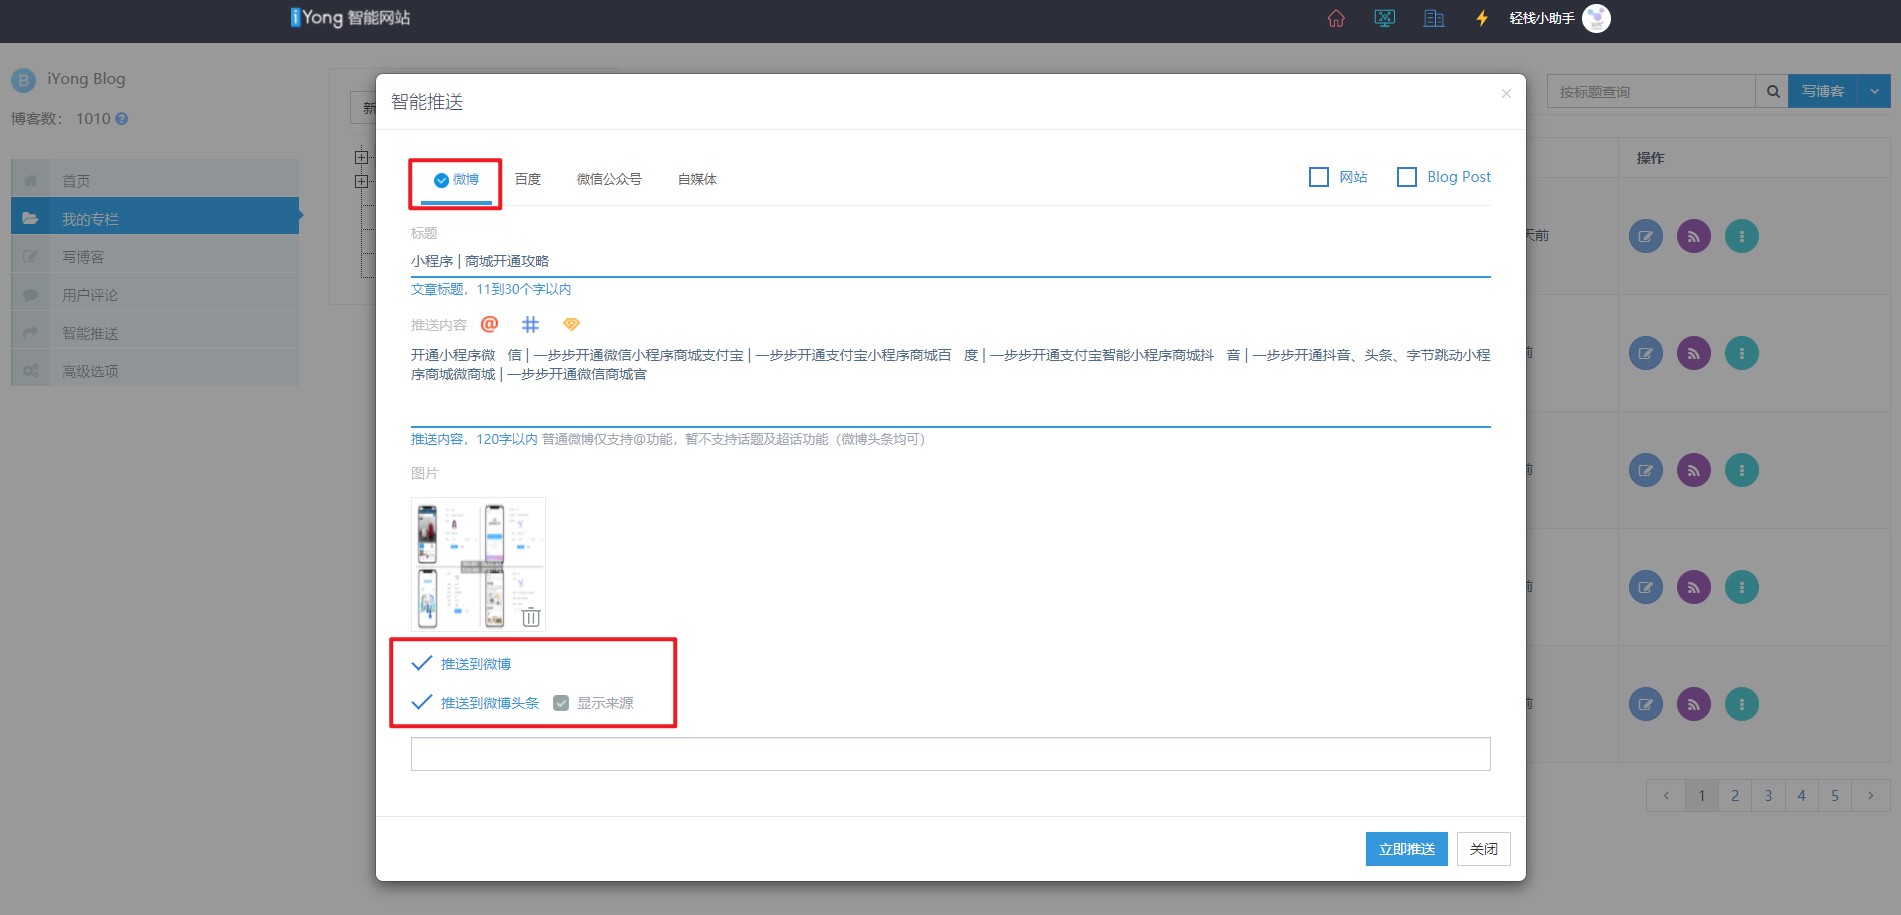This screenshot has width=1901, height=915.
Task: Open 我的专栏 in the sidebar
Action: point(155,218)
